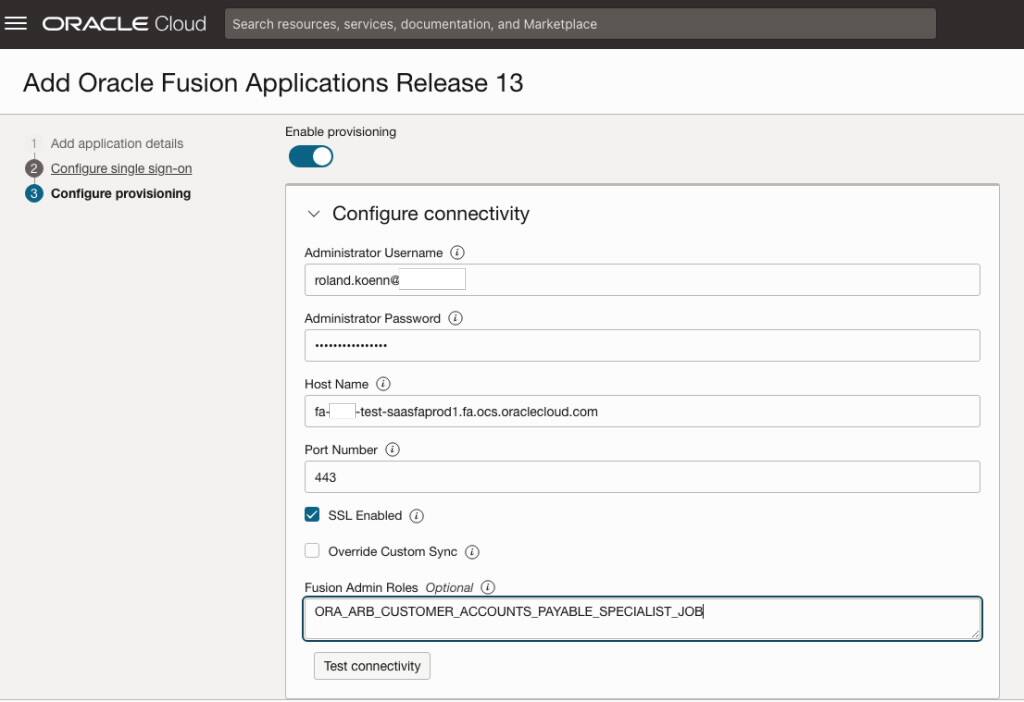
Task: Open the Administrator Password help tooltip
Action: [x=457, y=318]
